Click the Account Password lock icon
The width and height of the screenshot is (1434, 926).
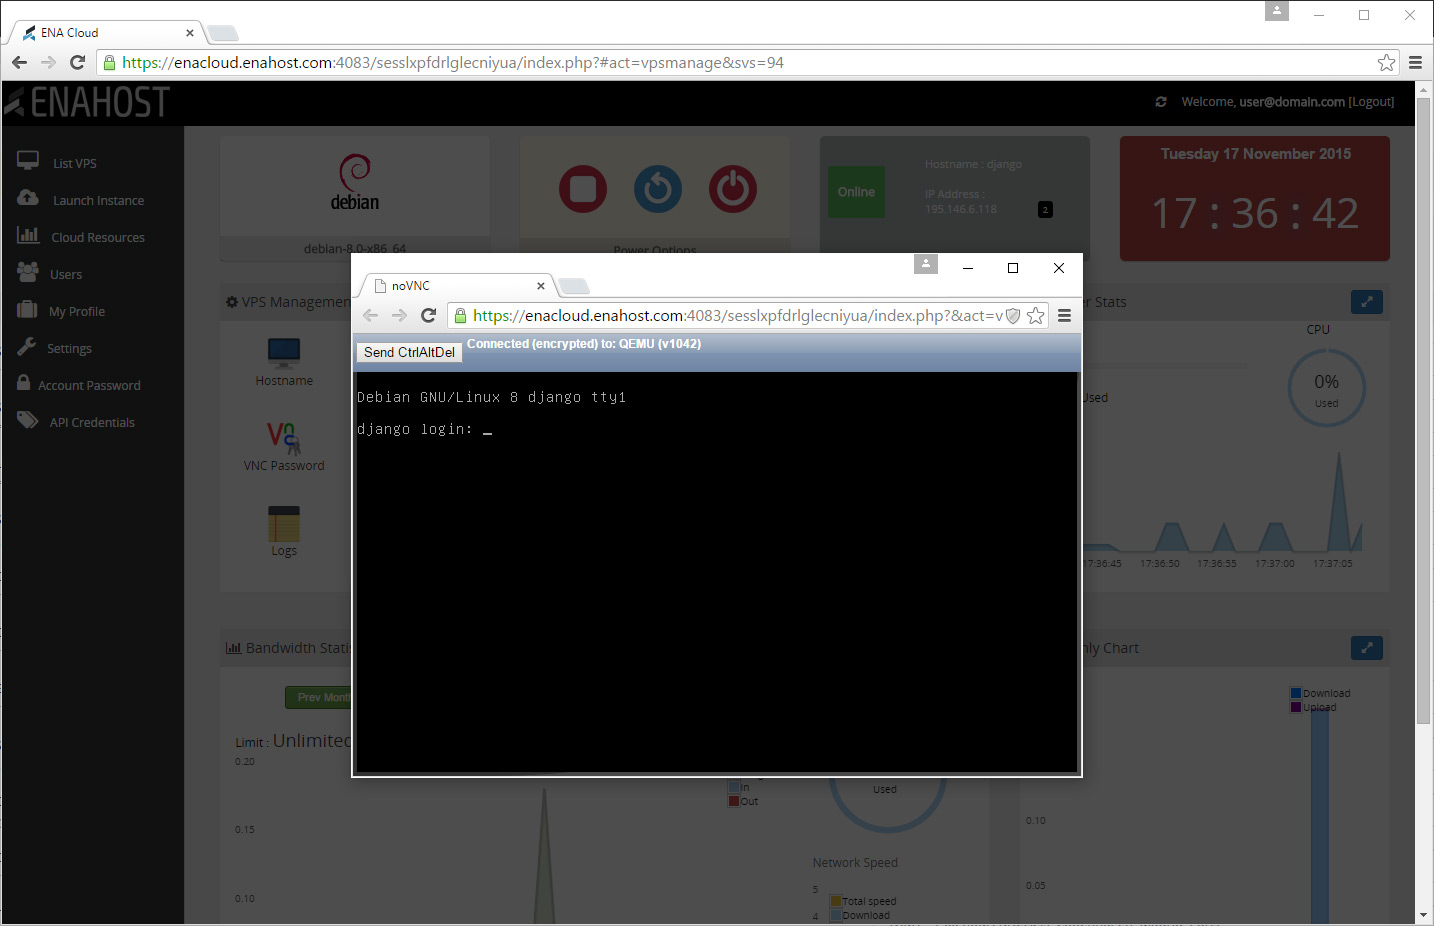(x=23, y=383)
